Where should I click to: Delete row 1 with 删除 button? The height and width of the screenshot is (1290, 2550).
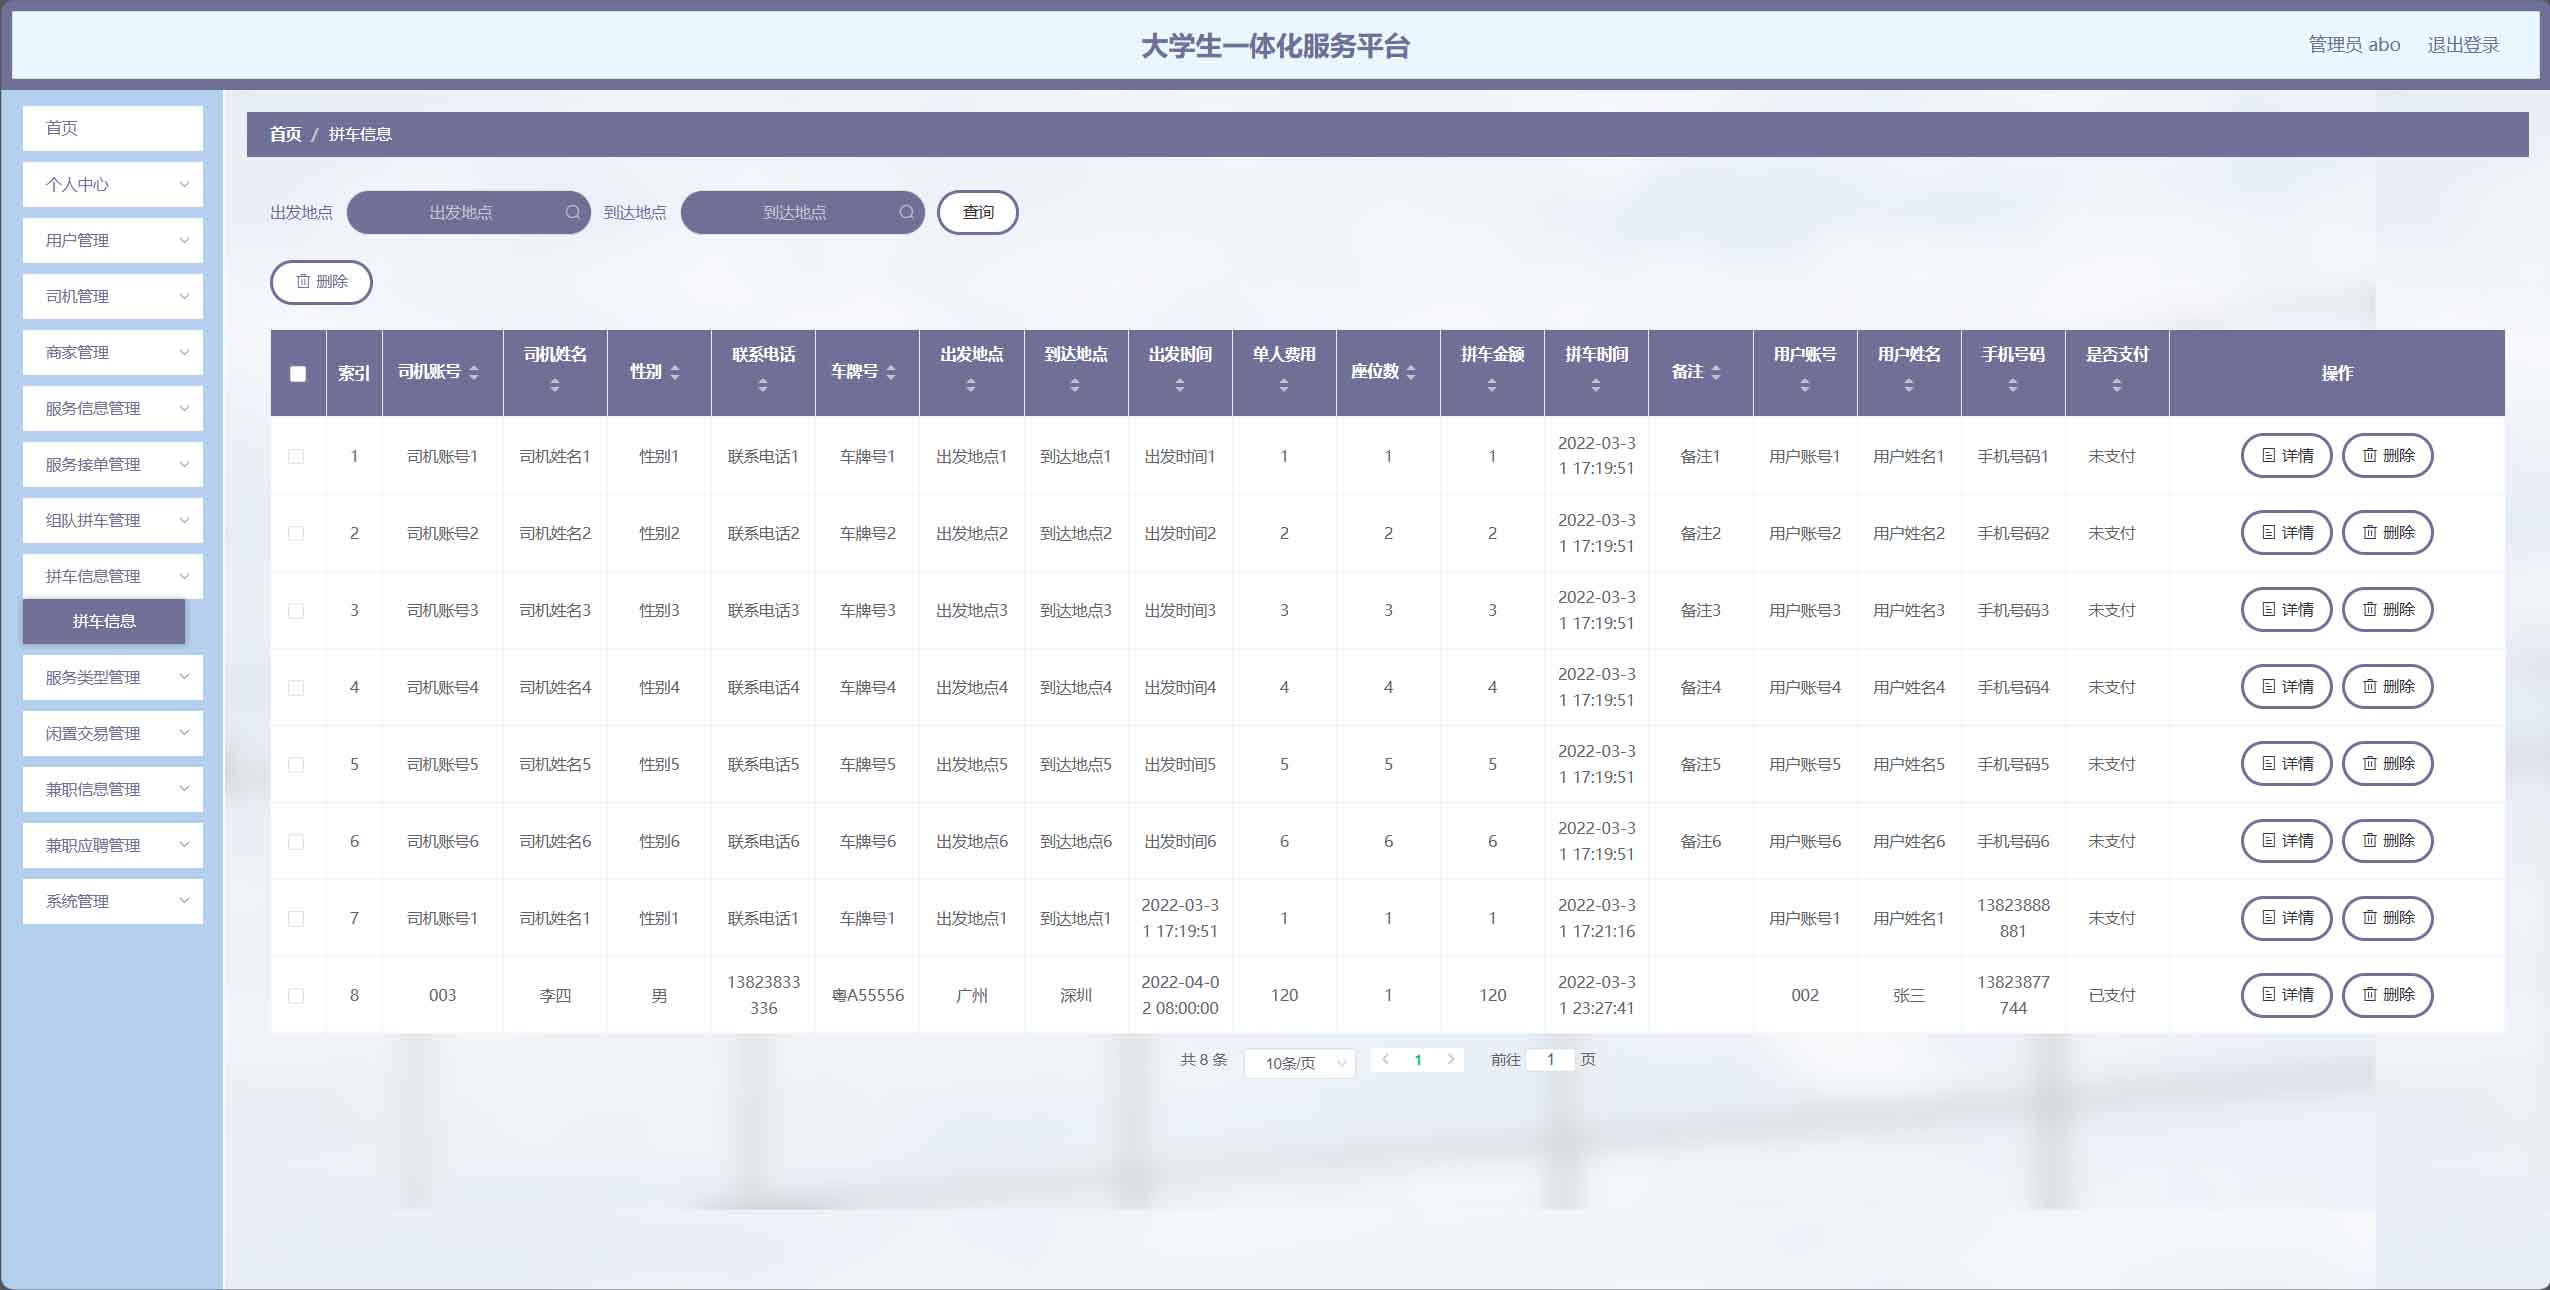[x=2388, y=456]
